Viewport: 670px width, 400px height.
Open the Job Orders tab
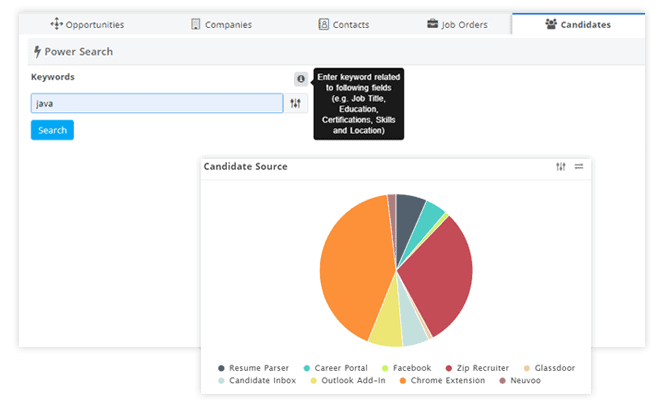click(x=457, y=24)
